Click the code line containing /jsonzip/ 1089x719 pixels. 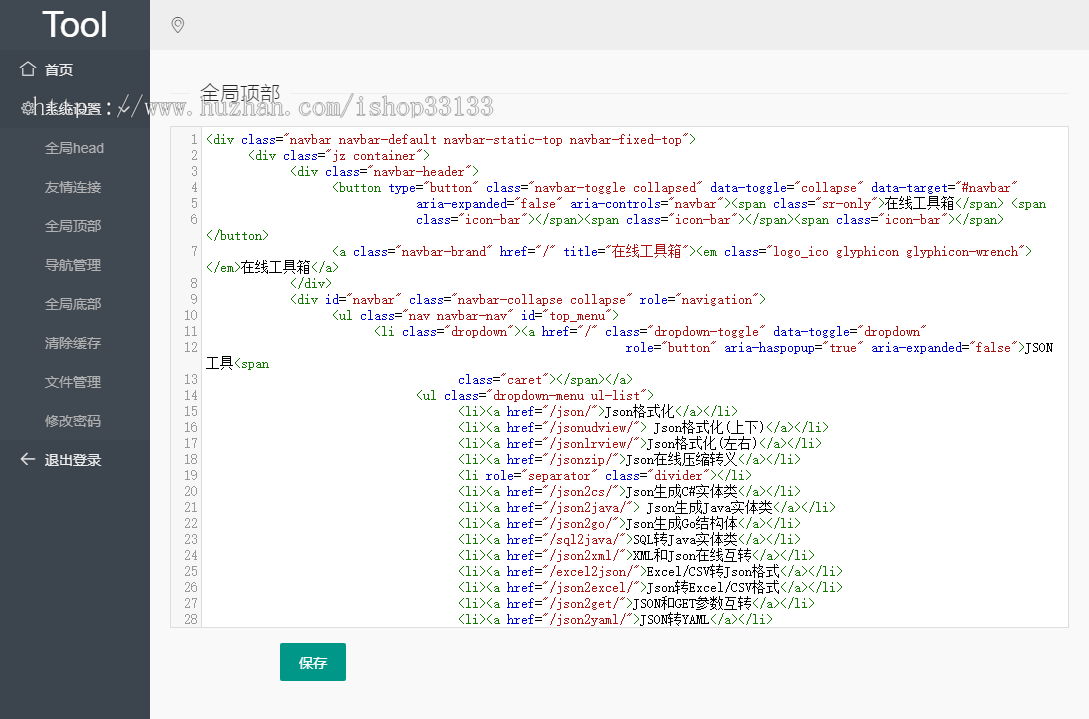[629, 459]
